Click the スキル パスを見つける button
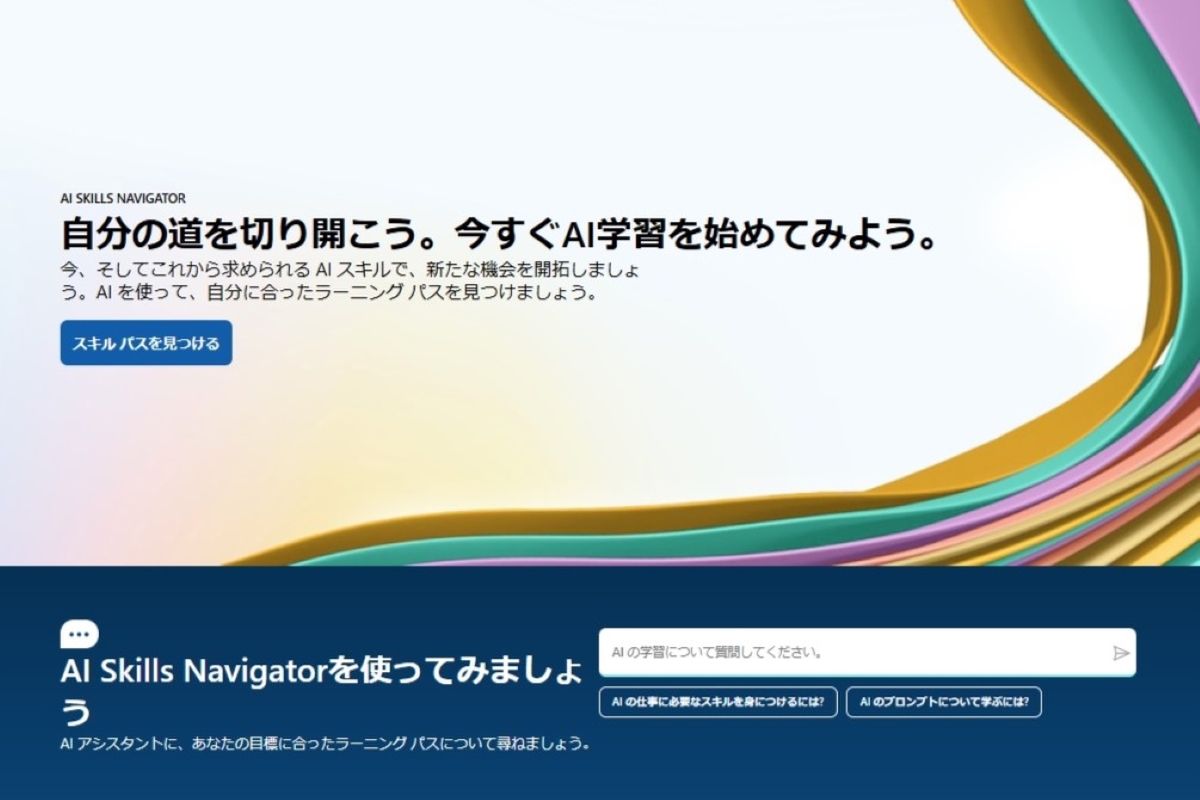 tap(146, 343)
